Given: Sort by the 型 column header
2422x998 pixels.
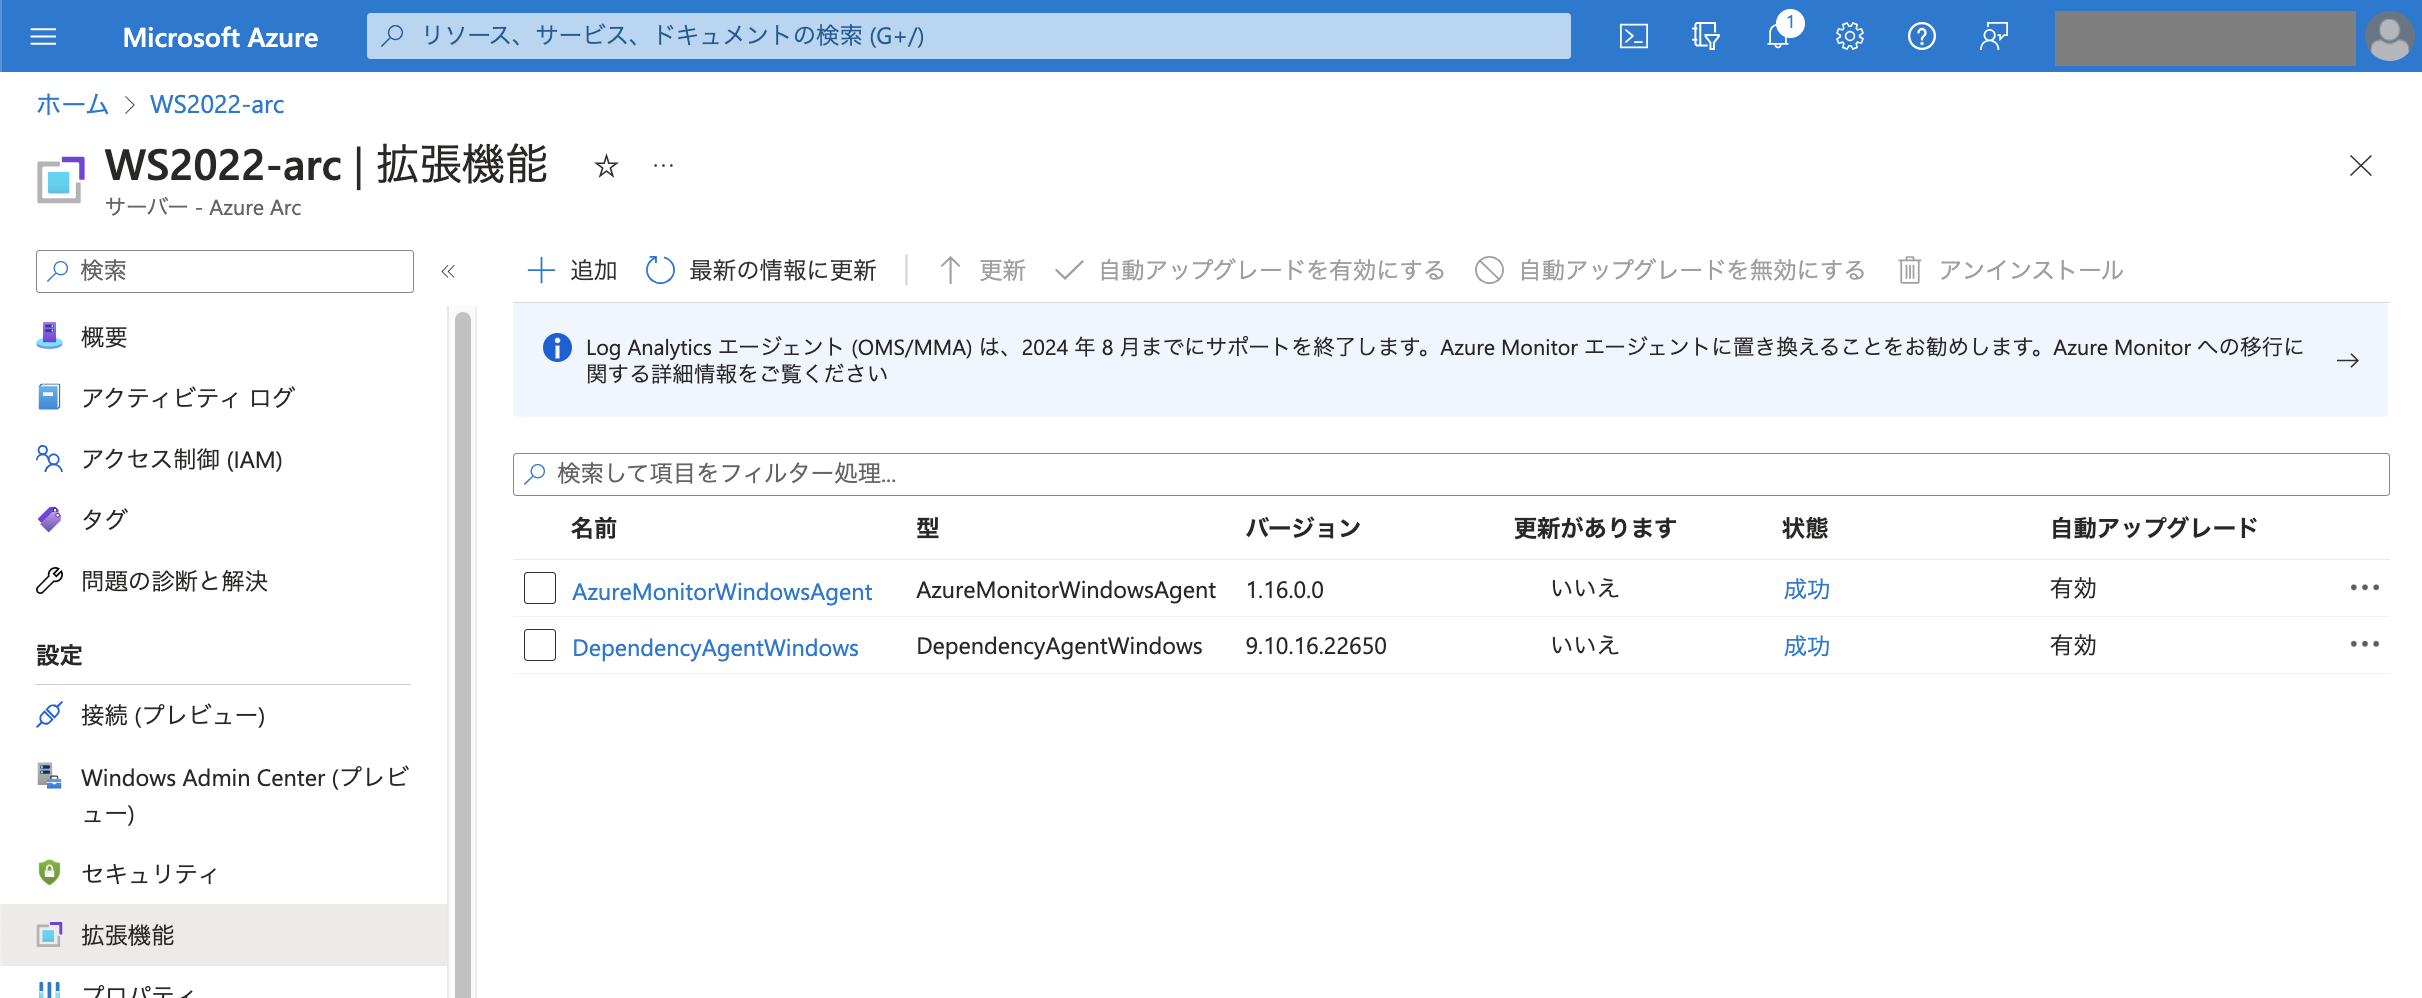Looking at the screenshot, I should (928, 528).
